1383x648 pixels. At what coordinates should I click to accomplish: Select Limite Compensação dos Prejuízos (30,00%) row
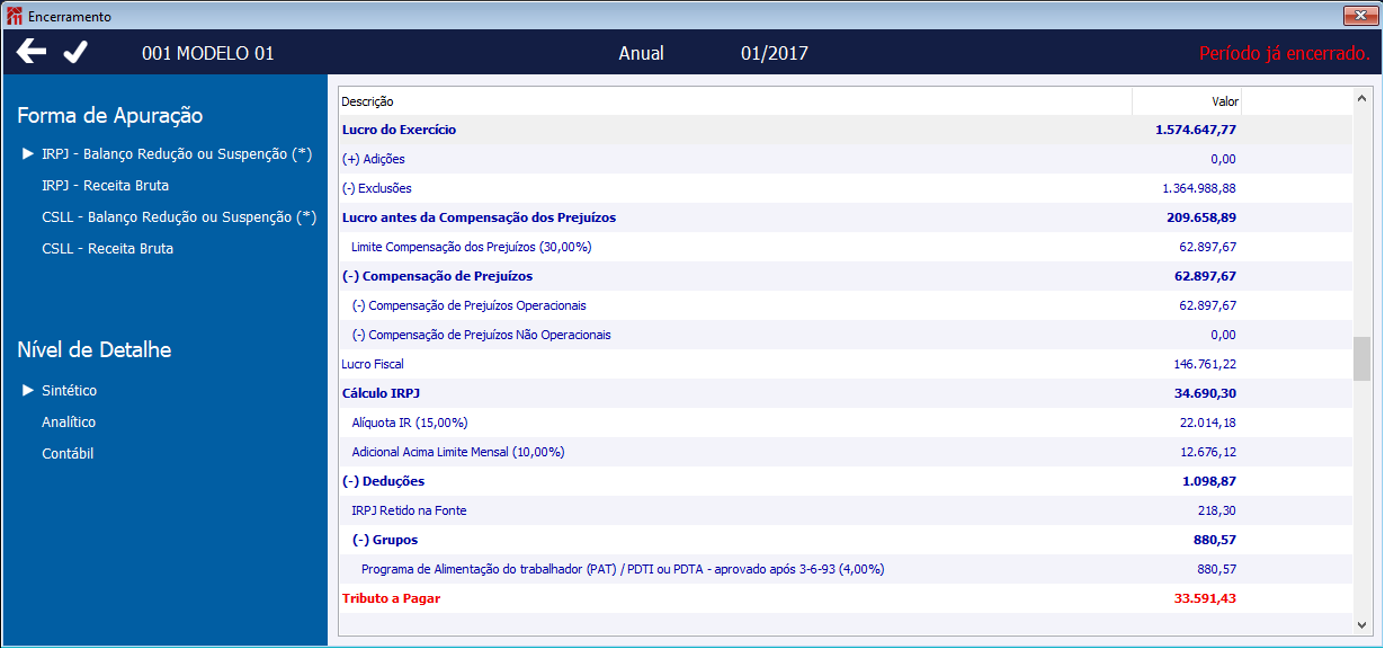click(x=845, y=246)
